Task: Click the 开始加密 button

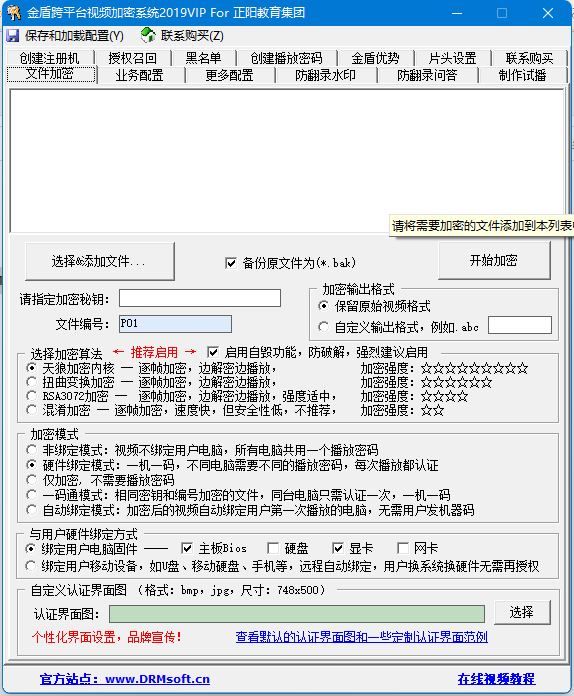Action: [x=494, y=260]
